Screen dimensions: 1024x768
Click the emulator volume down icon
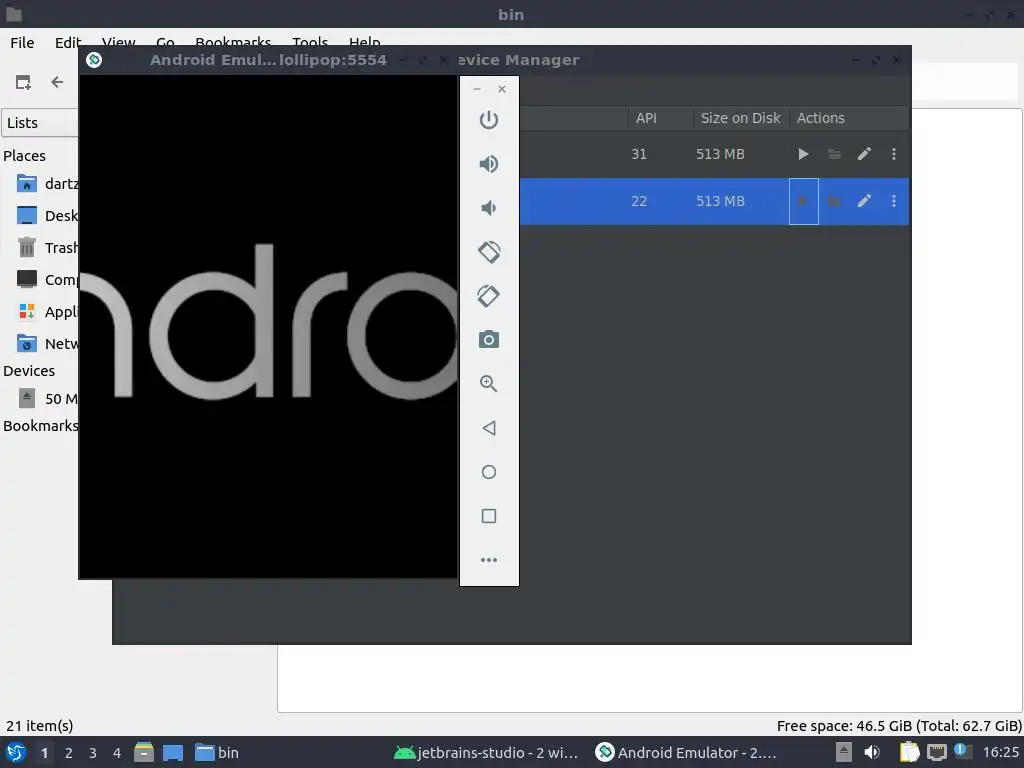488,208
